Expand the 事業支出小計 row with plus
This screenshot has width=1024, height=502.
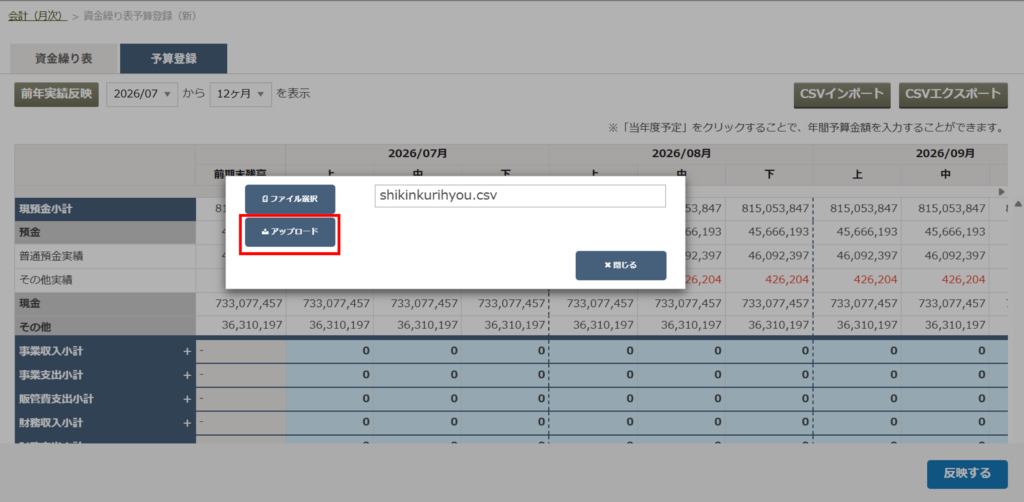pos(187,375)
